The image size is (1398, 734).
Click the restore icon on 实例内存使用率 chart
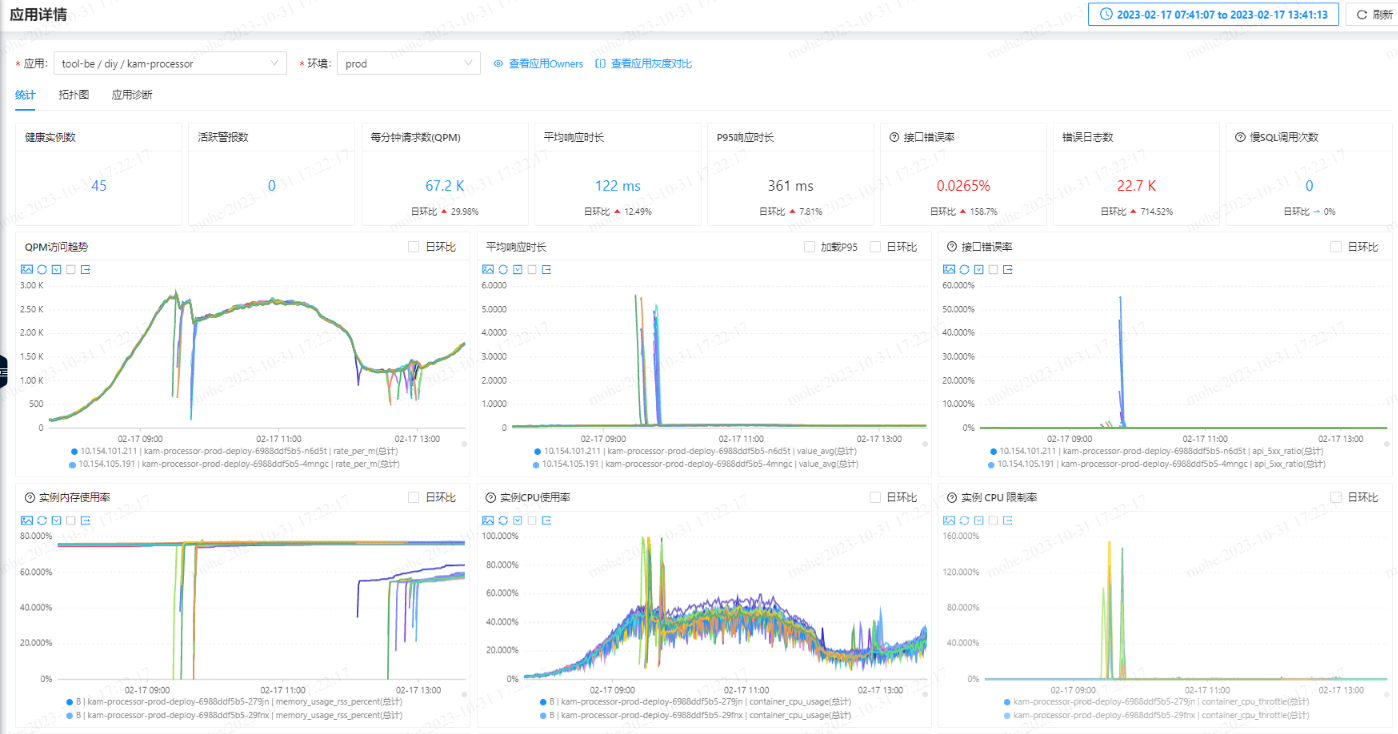point(41,520)
